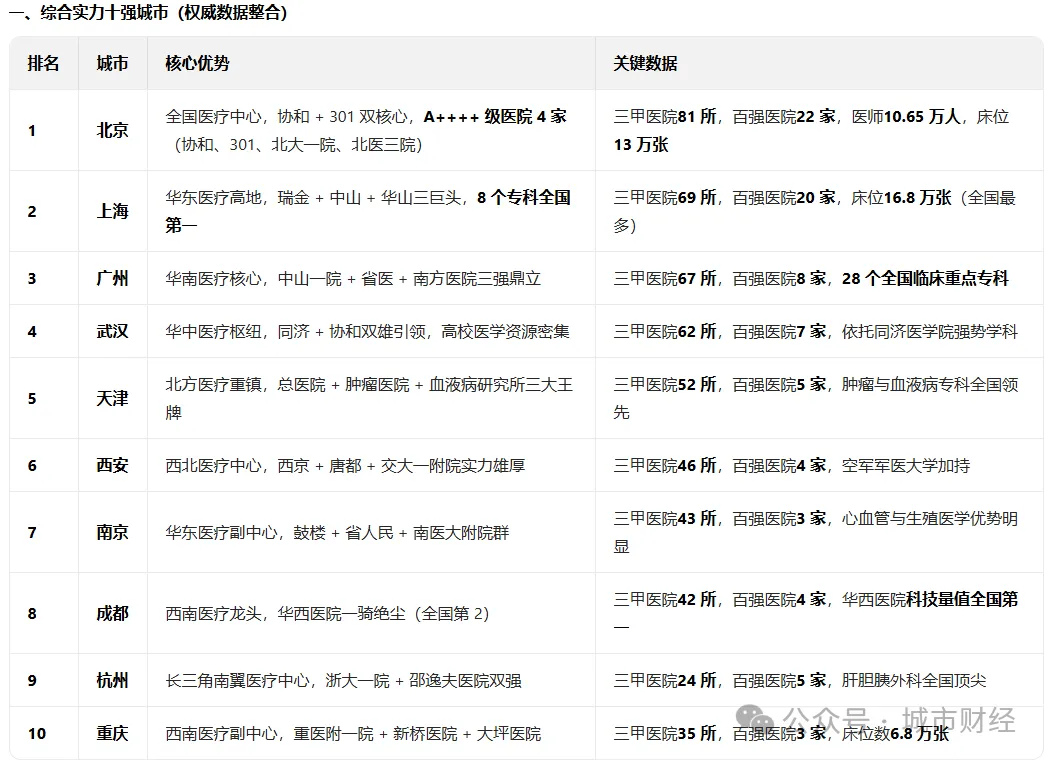Viewport: 1049px width, 763px height.
Task: Select the city cell 天津
Action: coord(112,398)
